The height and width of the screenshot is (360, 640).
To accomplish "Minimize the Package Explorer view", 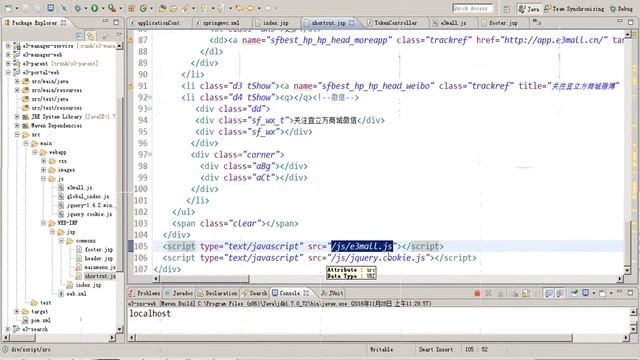I will point(105,21).
